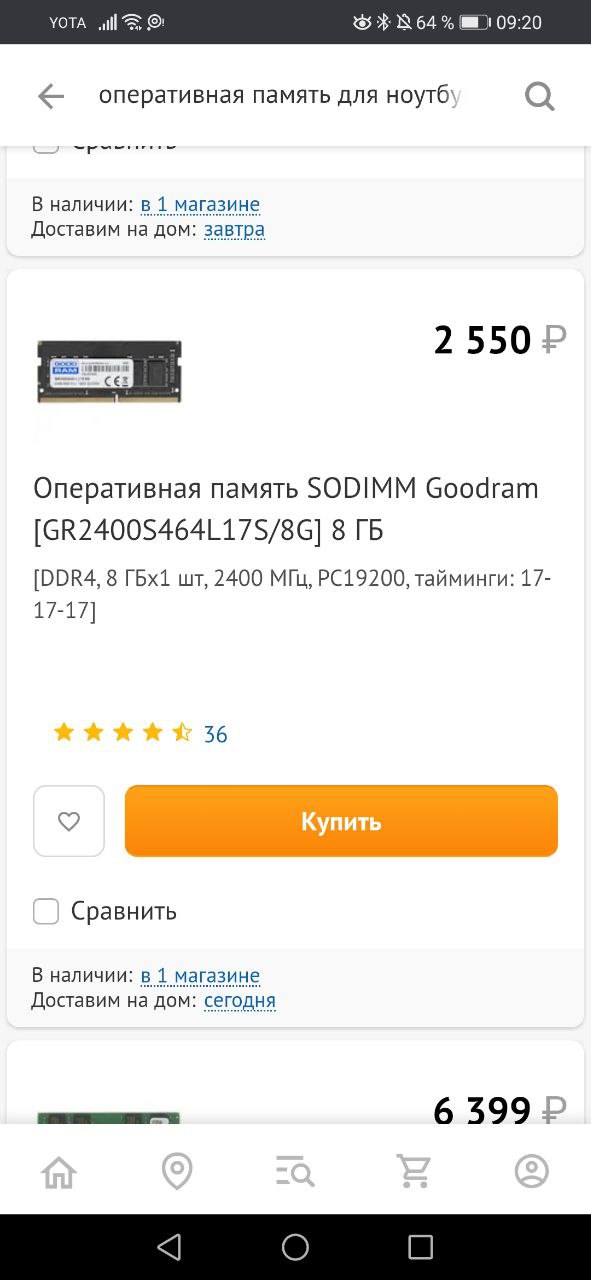
Task: Open the shopping cart icon
Action: click(413, 1171)
